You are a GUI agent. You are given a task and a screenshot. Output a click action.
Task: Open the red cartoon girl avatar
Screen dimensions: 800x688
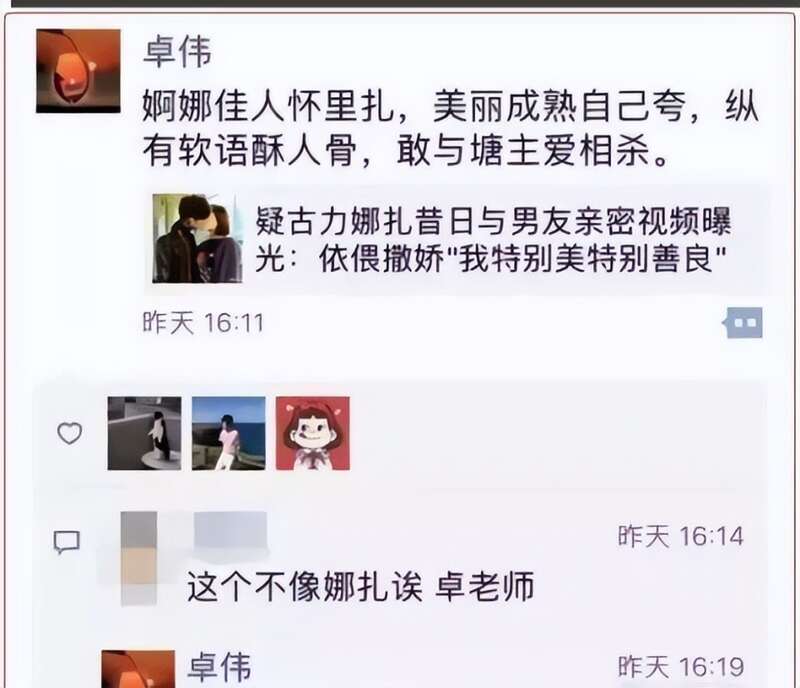tap(313, 433)
